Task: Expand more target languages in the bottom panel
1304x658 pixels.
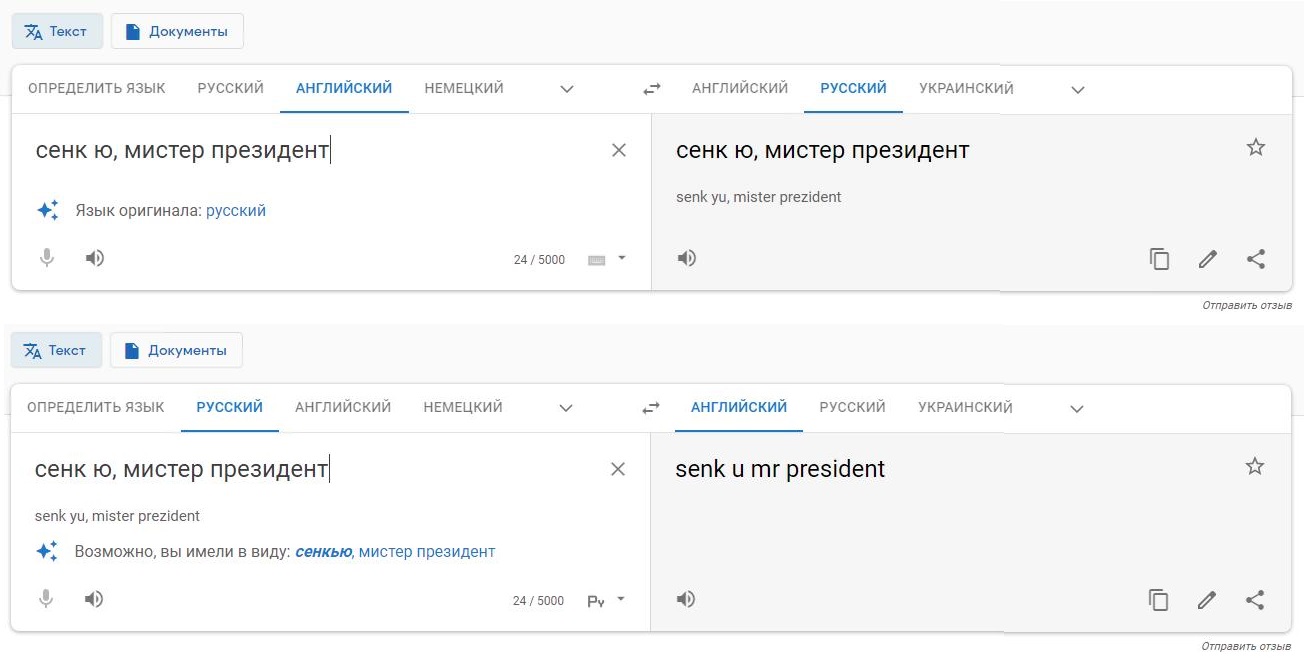Action: coord(1077,408)
